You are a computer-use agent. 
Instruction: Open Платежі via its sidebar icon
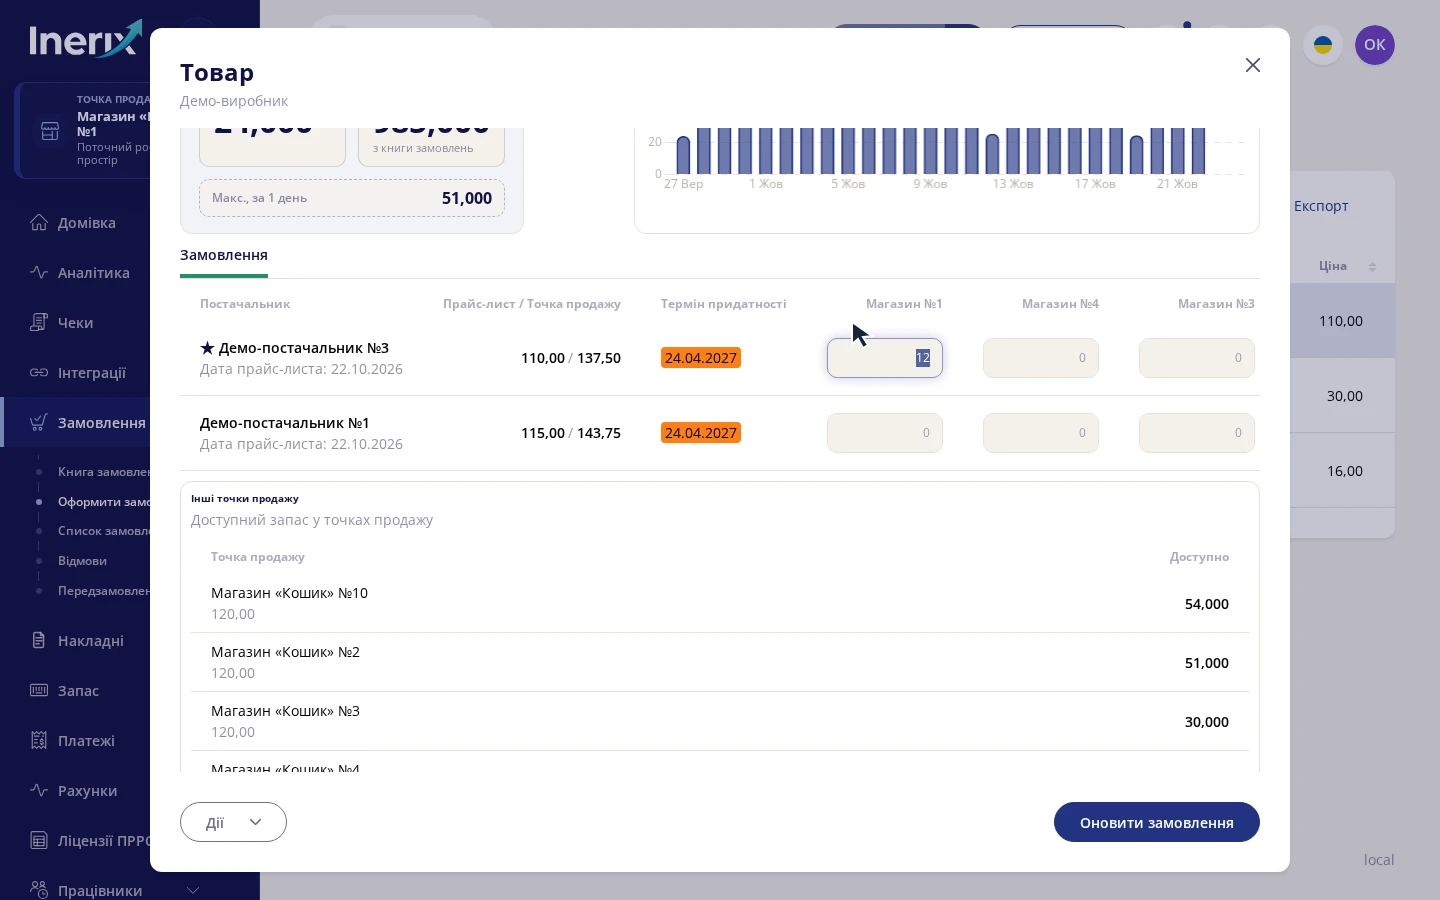39,740
